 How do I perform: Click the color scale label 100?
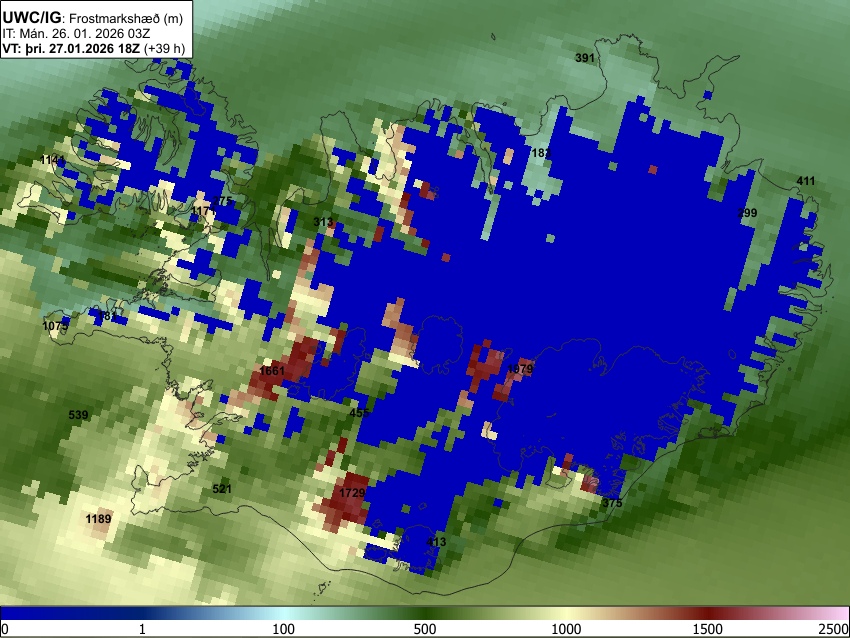pyautogui.click(x=284, y=629)
